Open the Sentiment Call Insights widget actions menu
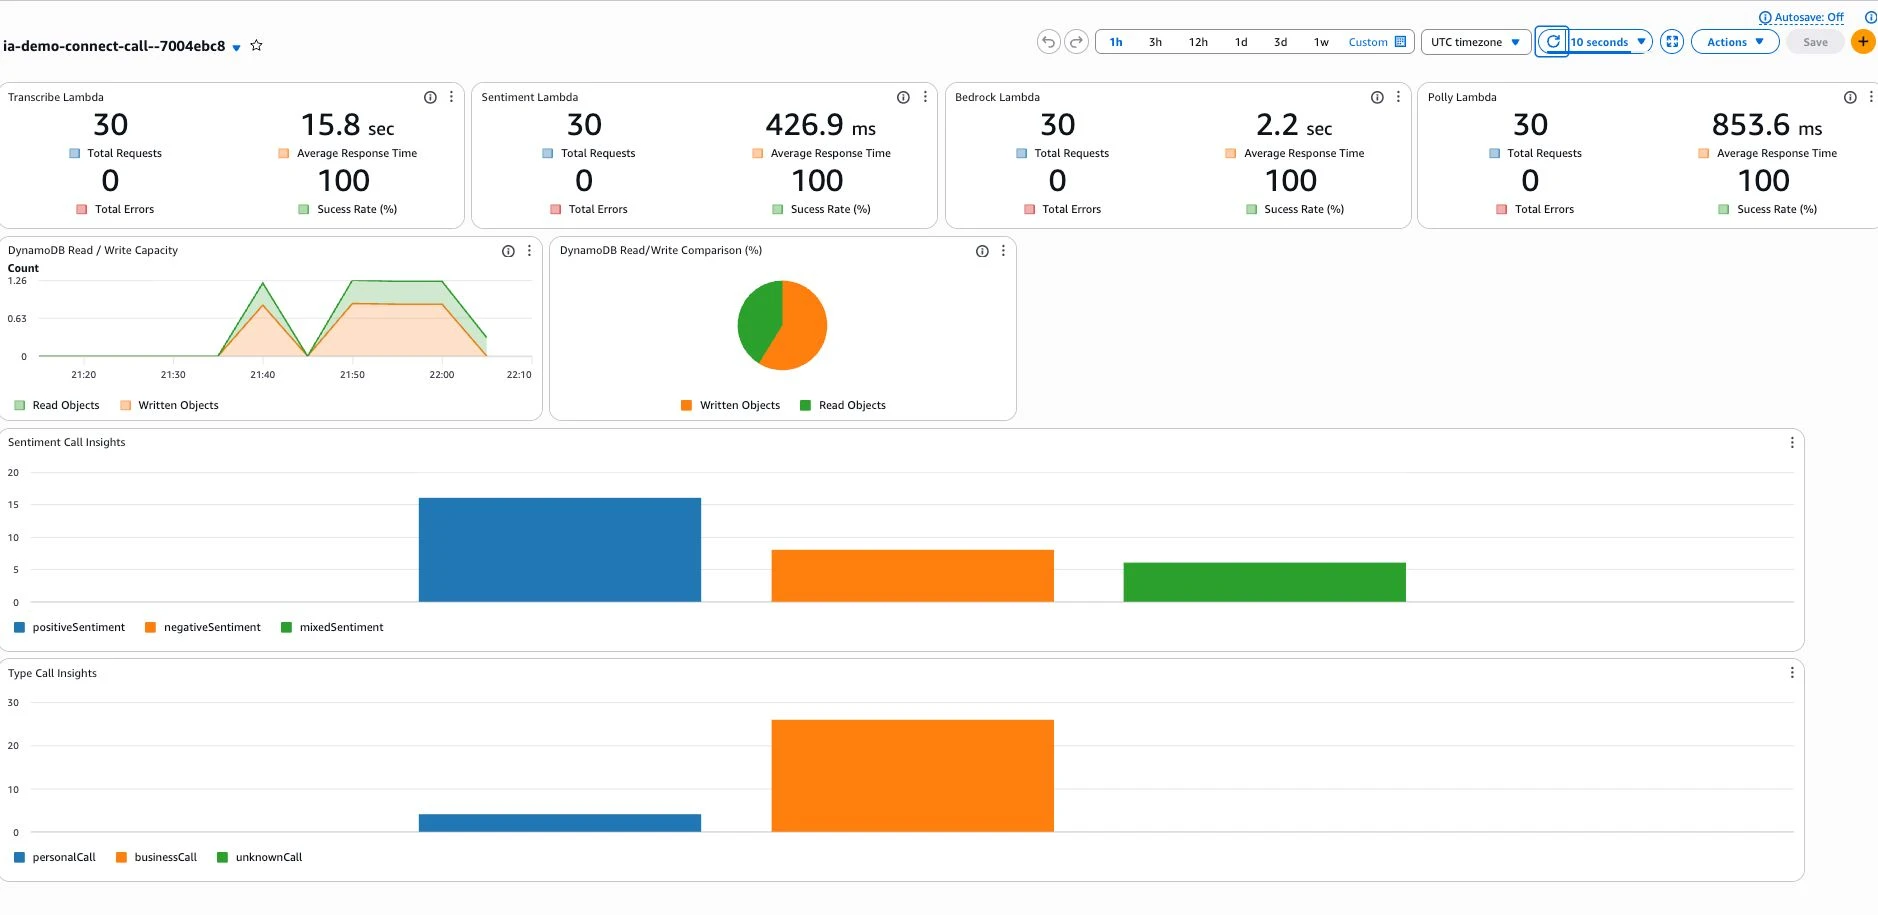Screen dimensions: 1878x915 [1792, 442]
